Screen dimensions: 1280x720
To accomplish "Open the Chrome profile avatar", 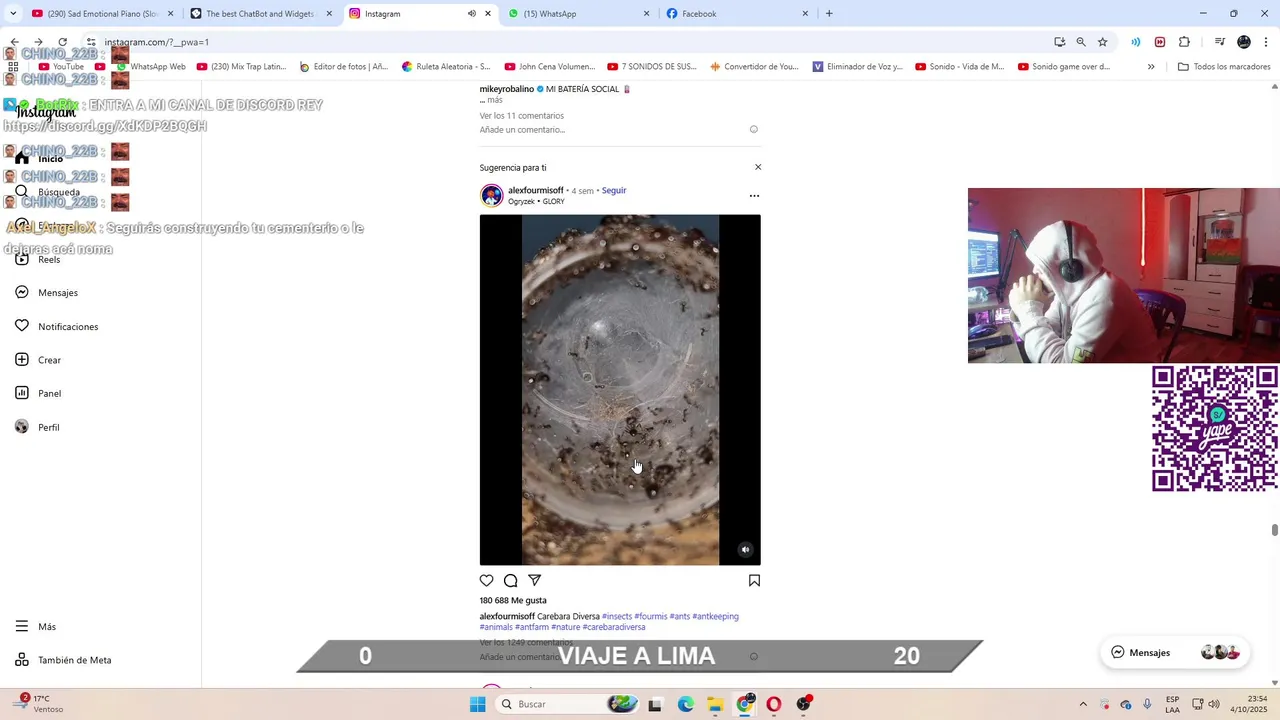I will pos(1244,42).
